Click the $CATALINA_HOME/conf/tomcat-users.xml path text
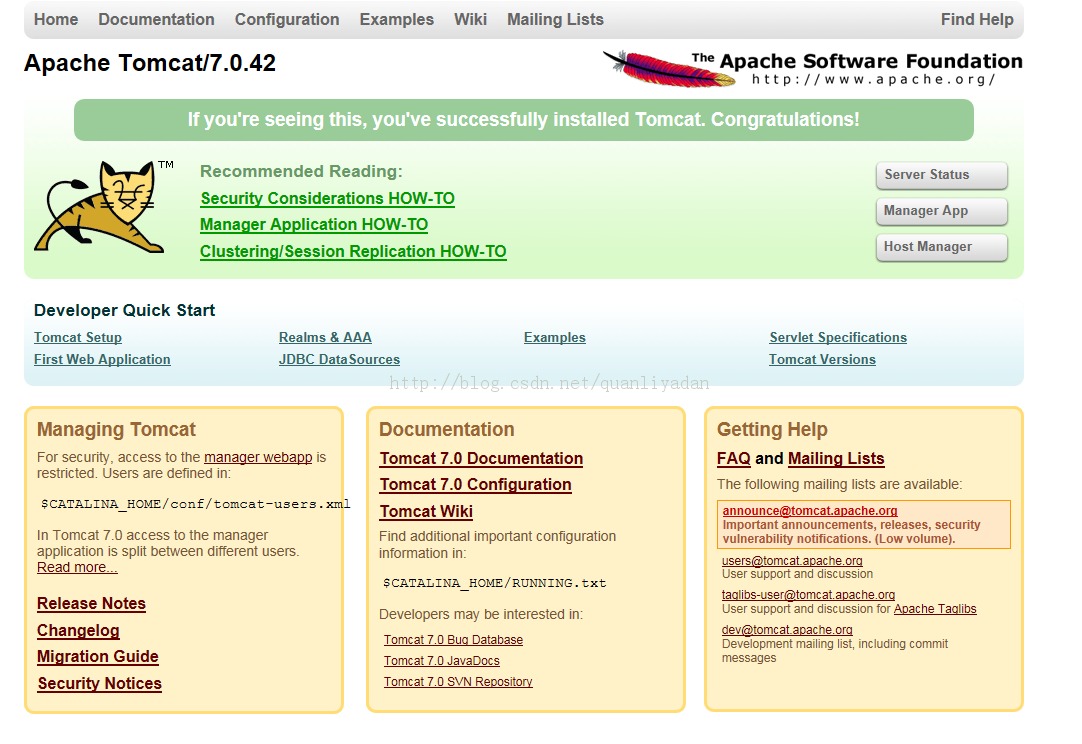 pos(195,505)
